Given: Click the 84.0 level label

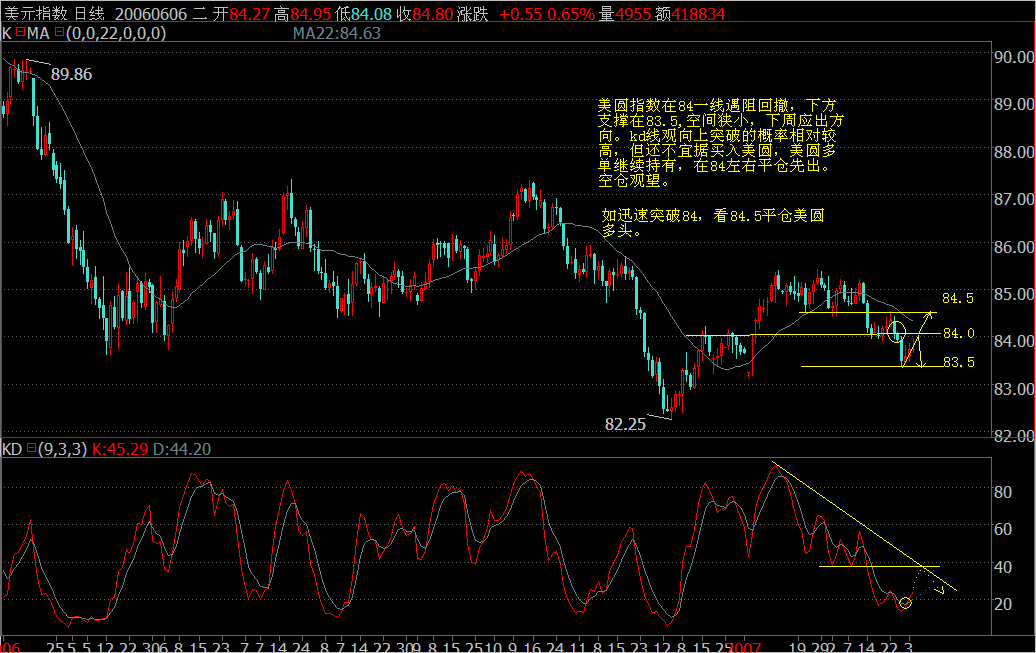Looking at the screenshot, I should (958, 333).
